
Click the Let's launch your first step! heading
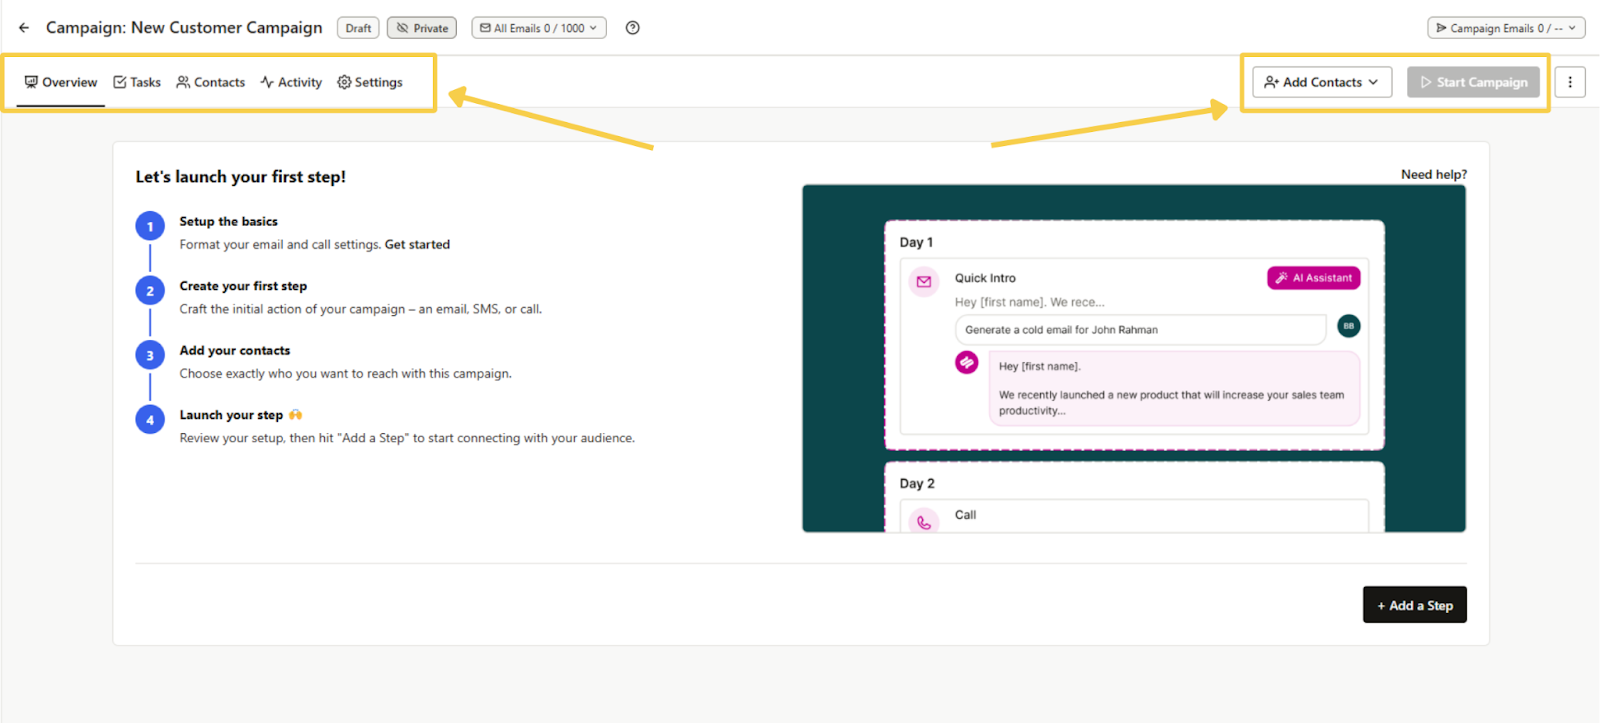[x=241, y=177]
